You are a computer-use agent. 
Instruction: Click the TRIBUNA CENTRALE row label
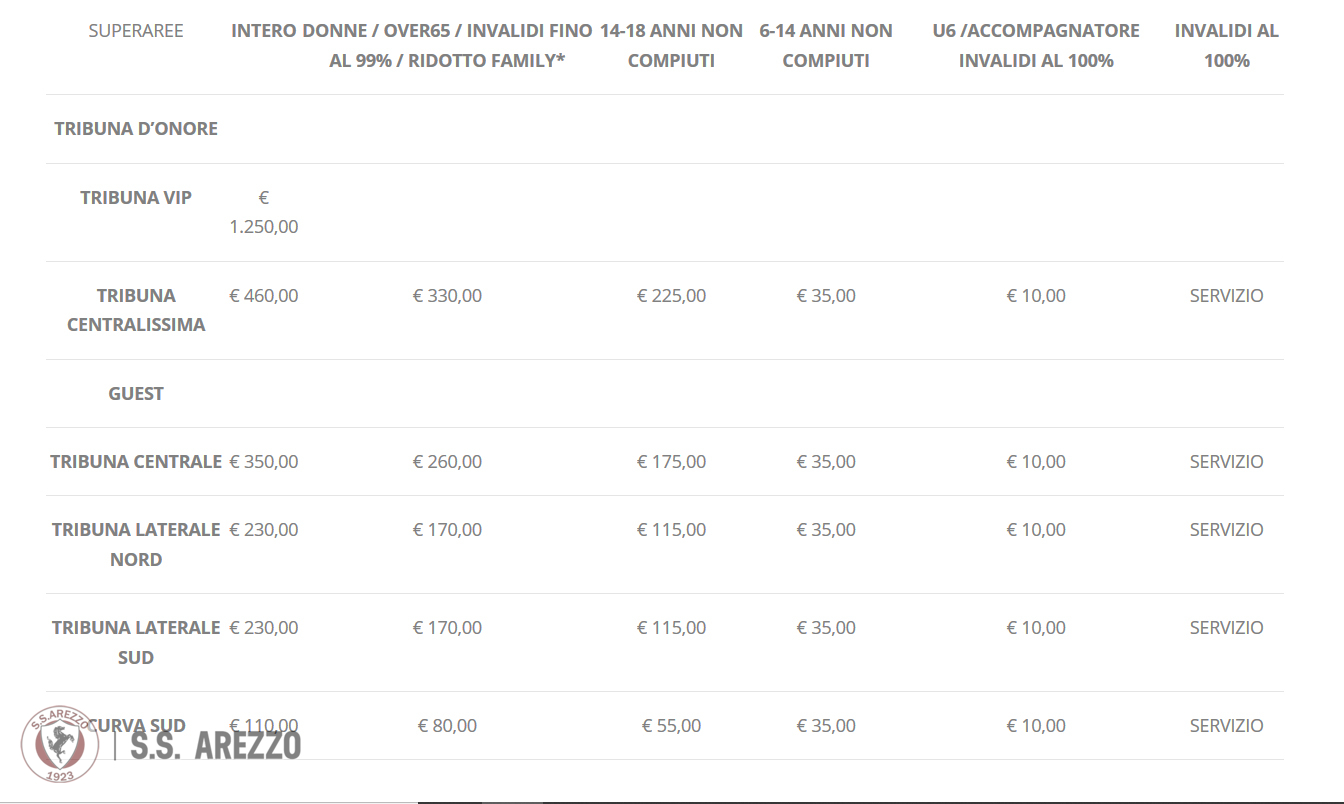136,462
